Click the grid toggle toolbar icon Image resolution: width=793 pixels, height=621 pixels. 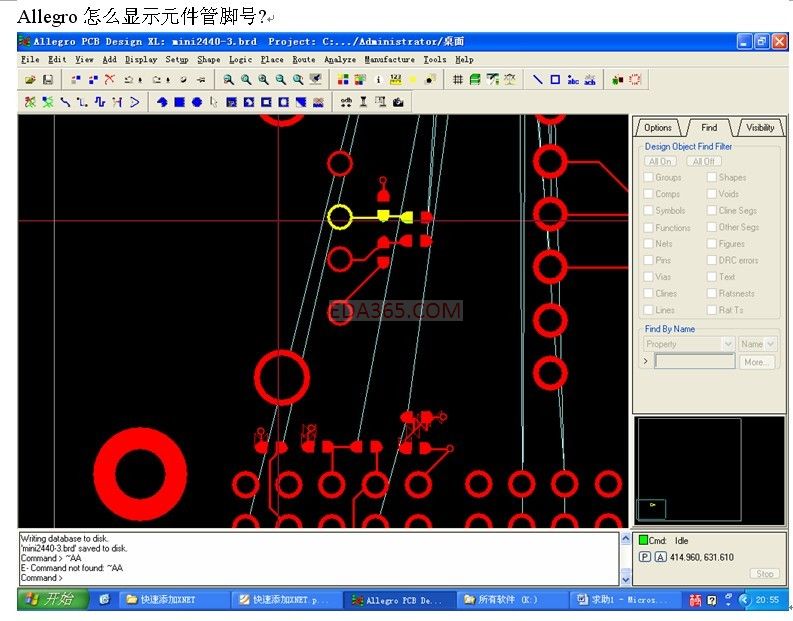click(x=458, y=80)
